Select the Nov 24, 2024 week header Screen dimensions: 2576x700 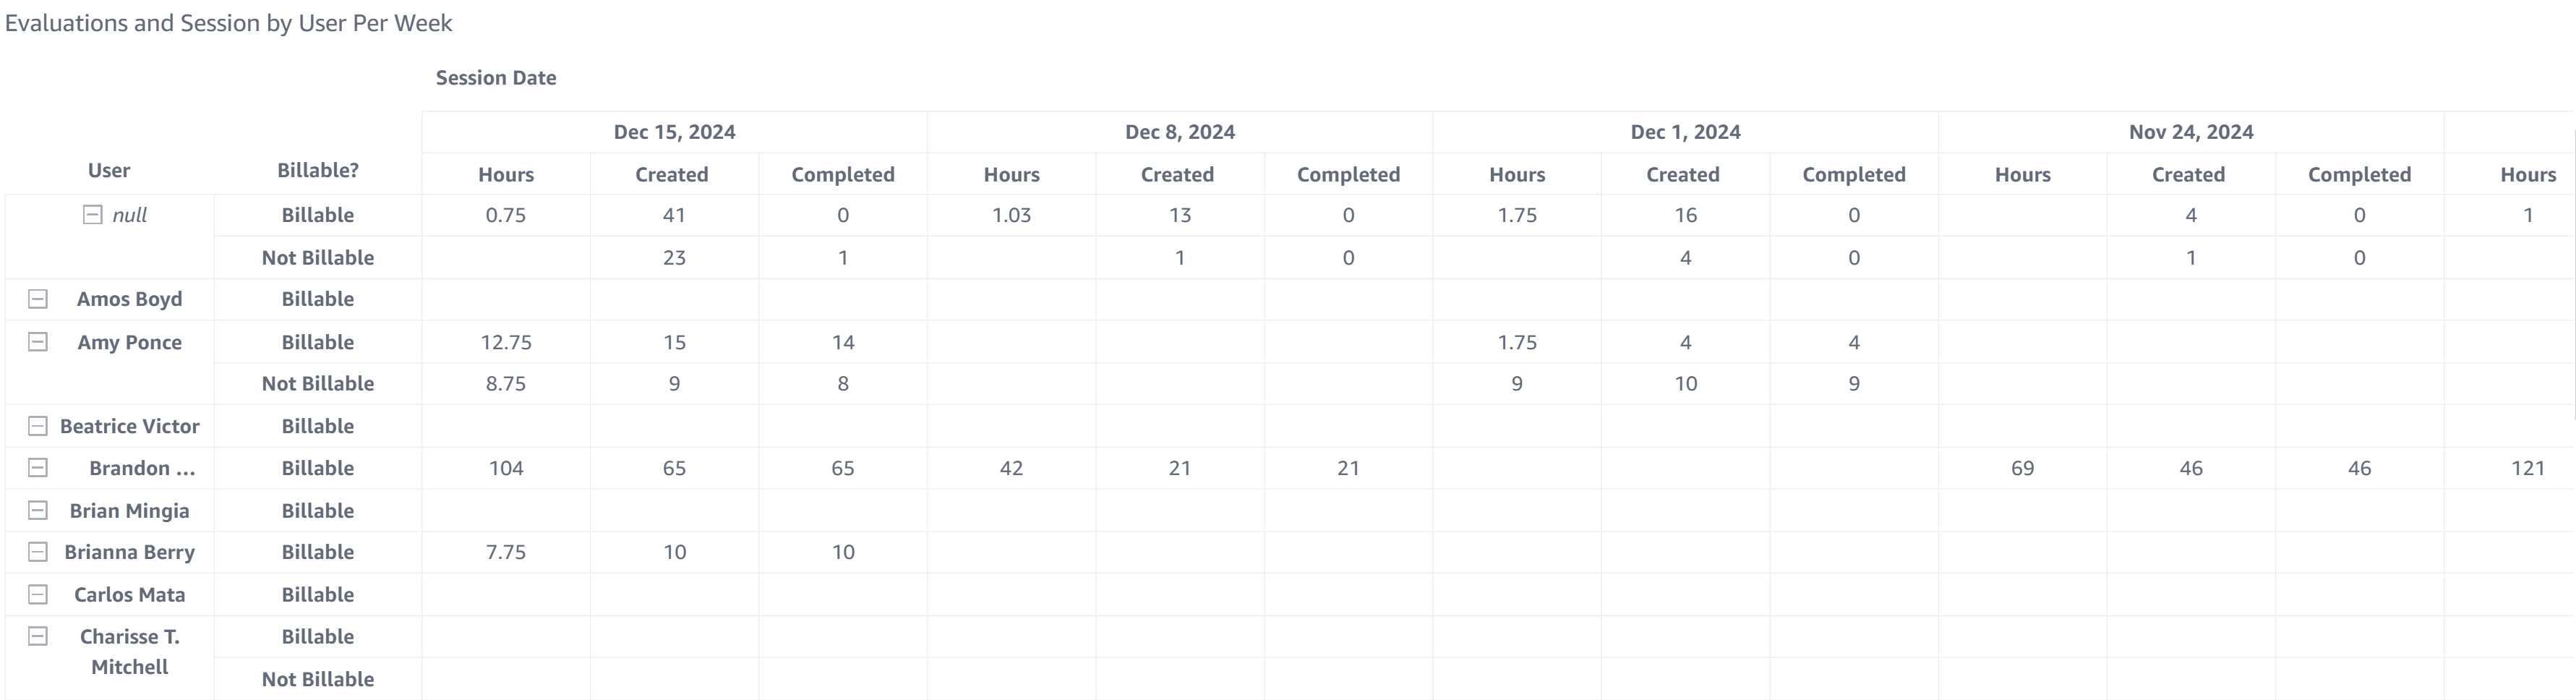(2191, 132)
